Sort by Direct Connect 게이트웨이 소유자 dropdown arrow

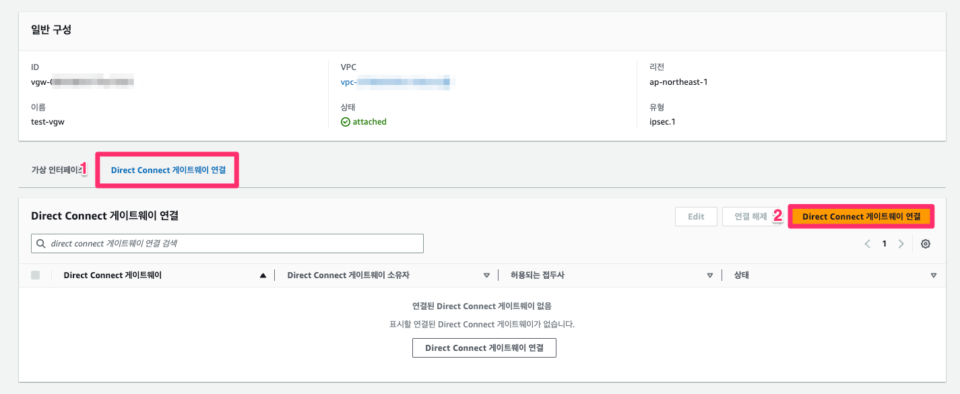pos(487,276)
